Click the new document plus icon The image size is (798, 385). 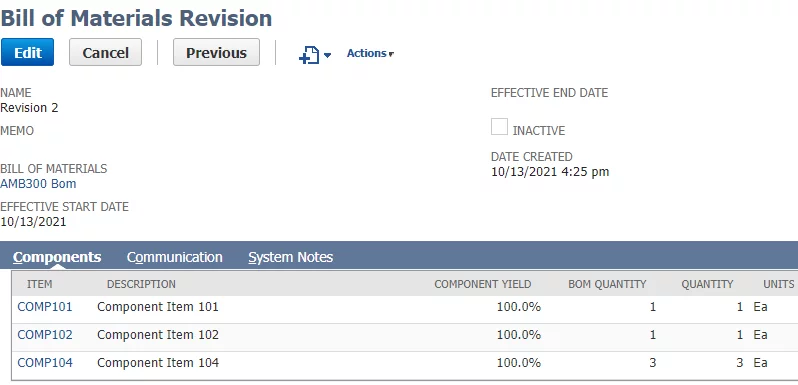[x=309, y=54]
